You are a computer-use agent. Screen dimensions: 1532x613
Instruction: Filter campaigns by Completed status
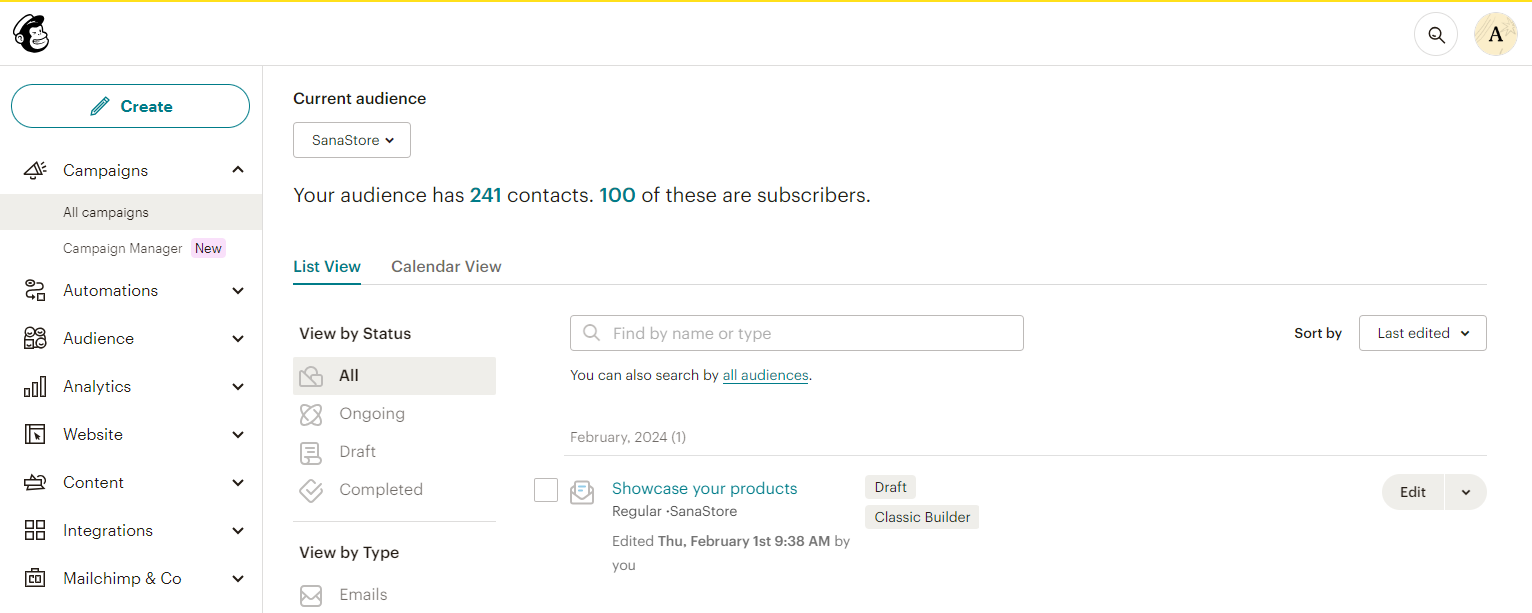pos(394,490)
